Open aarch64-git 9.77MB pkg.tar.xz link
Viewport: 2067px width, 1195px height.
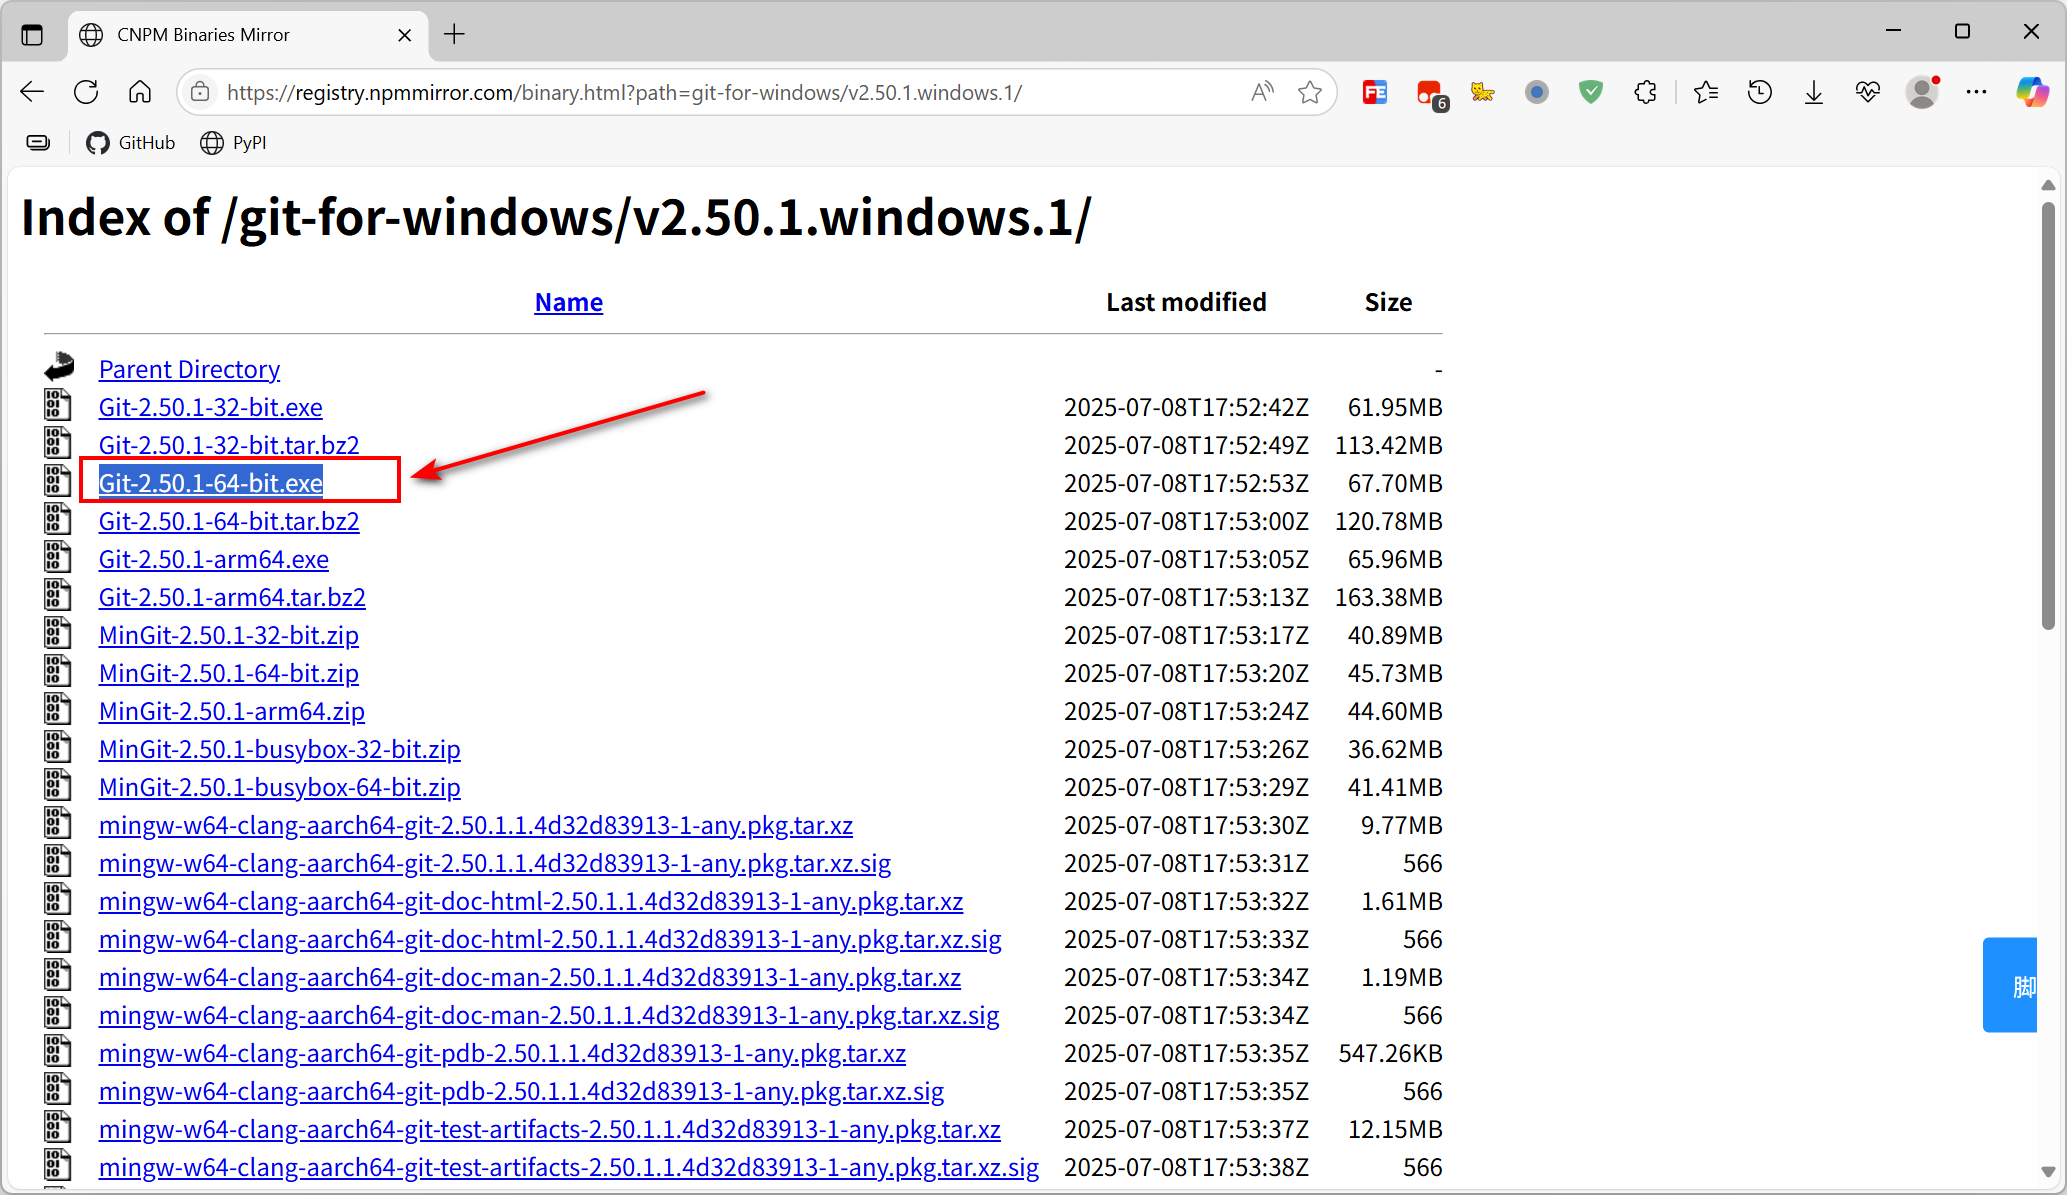coord(475,825)
